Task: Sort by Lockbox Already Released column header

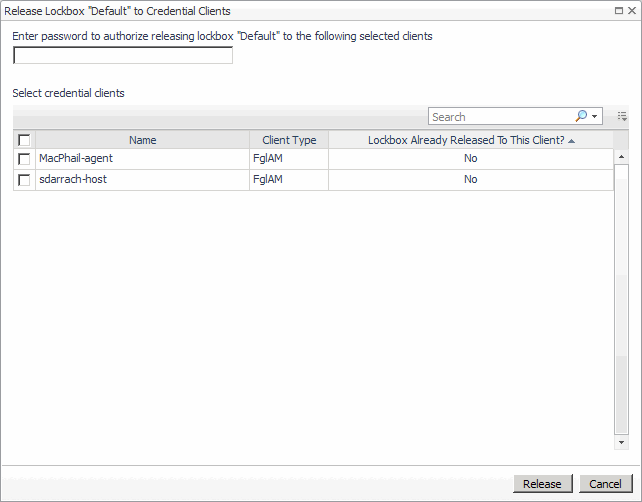Action: (x=465, y=141)
